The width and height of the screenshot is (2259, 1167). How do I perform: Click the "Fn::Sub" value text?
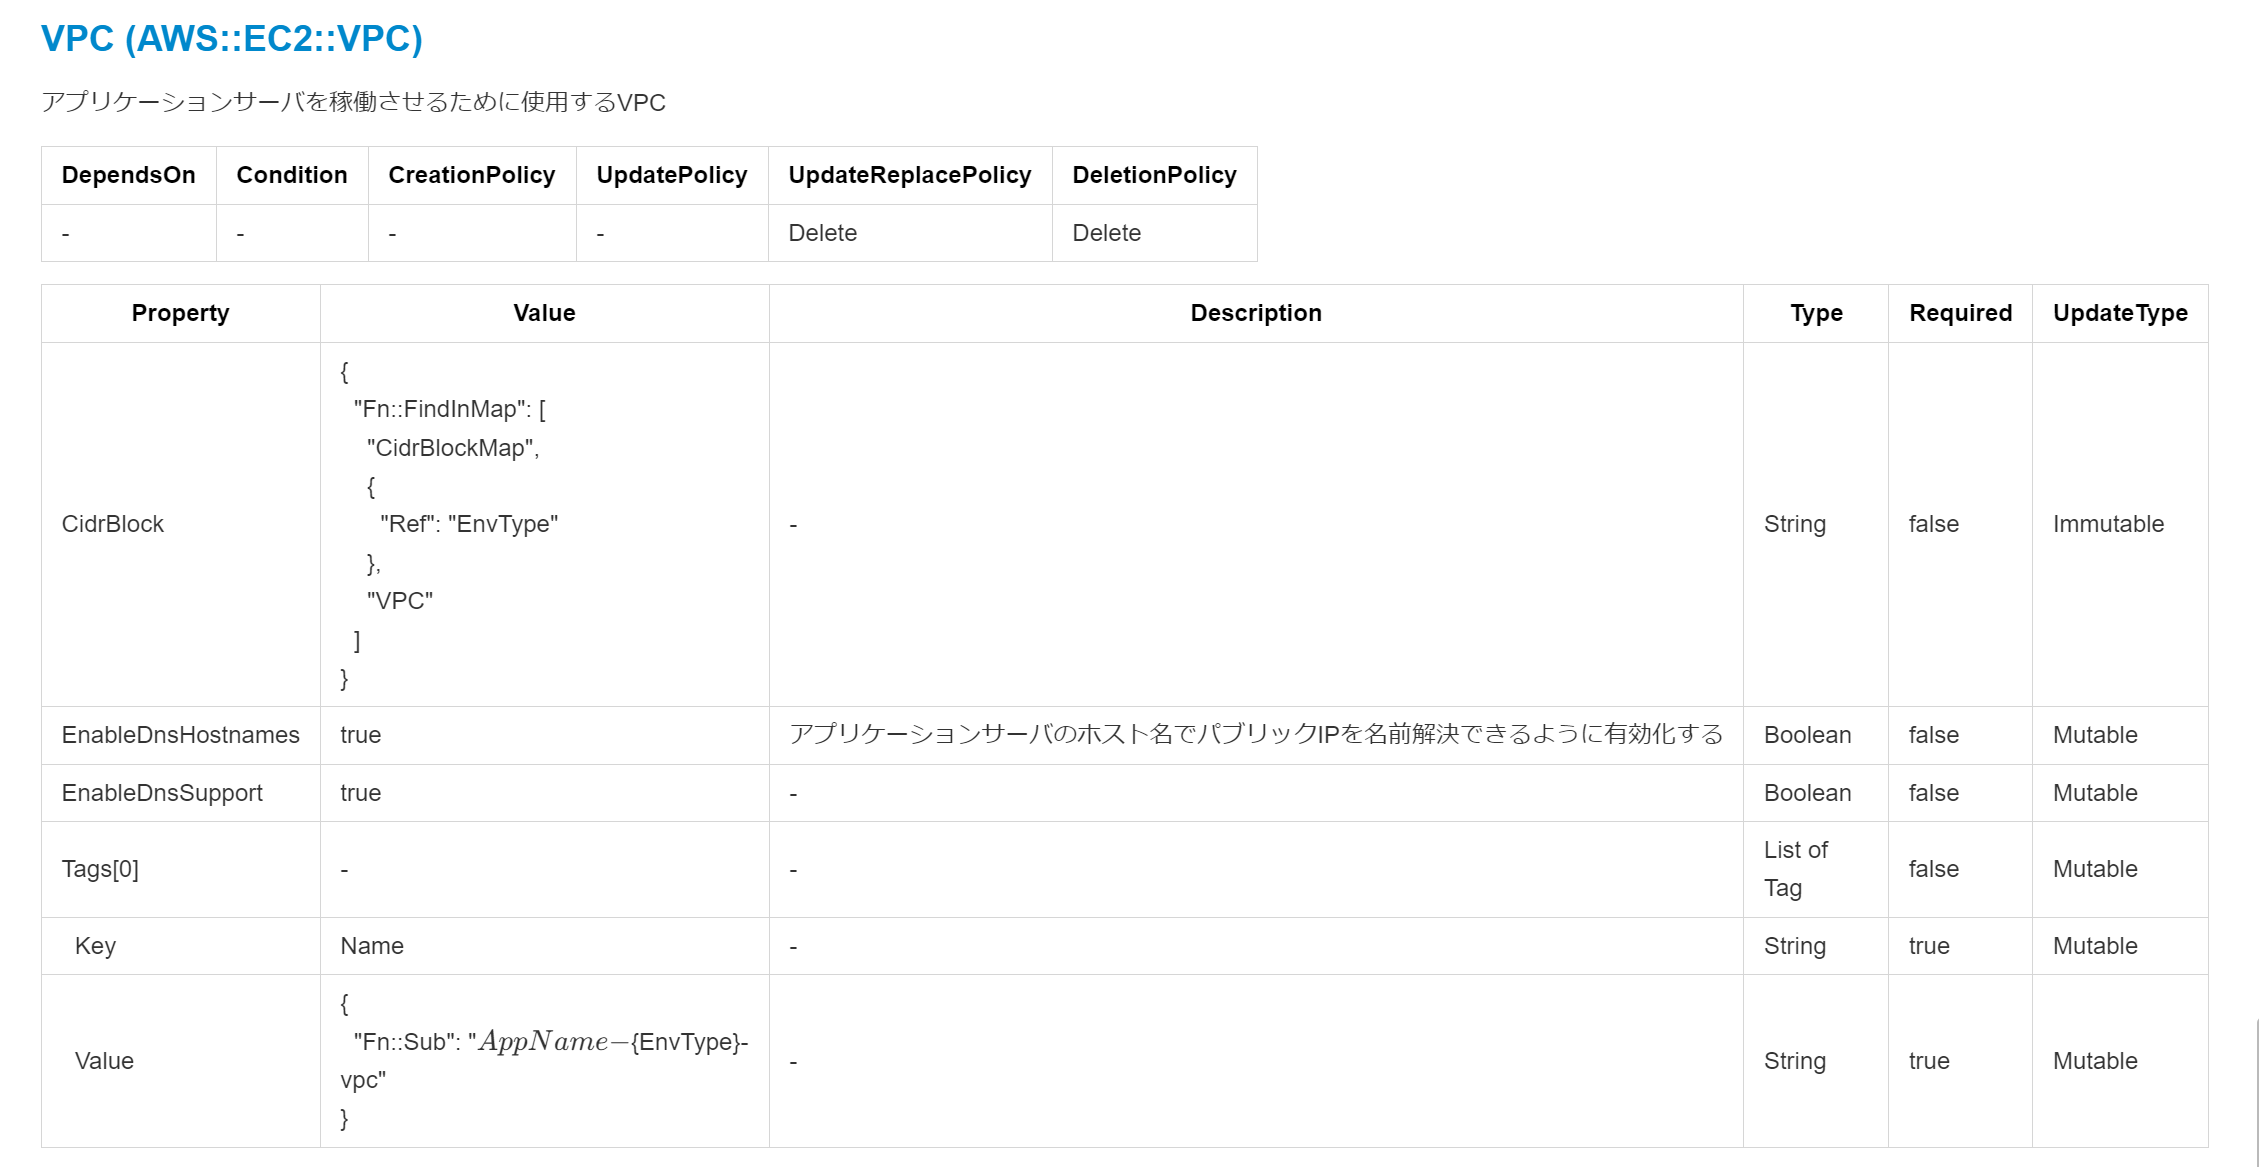click(x=544, y=1060)
